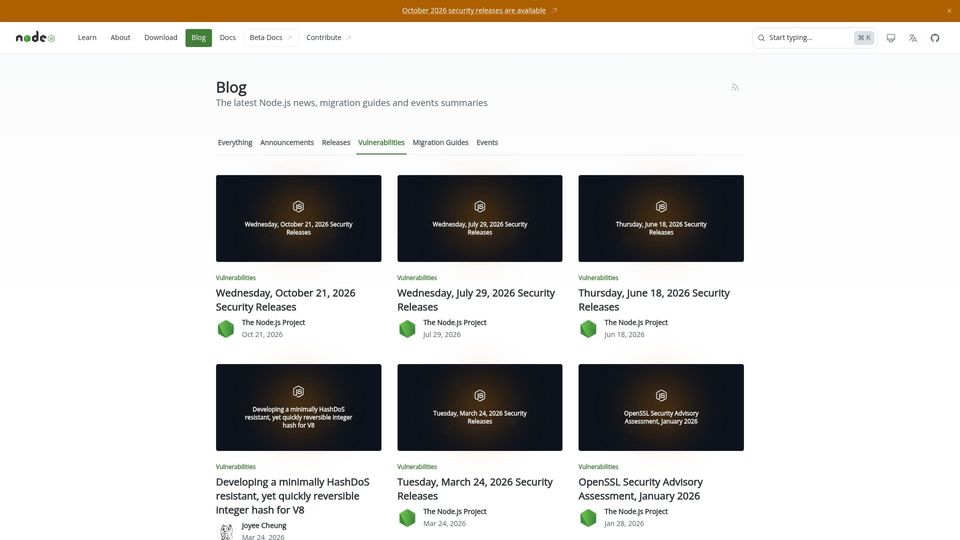Switch to the Announcements tab

[x=287, y=143]
